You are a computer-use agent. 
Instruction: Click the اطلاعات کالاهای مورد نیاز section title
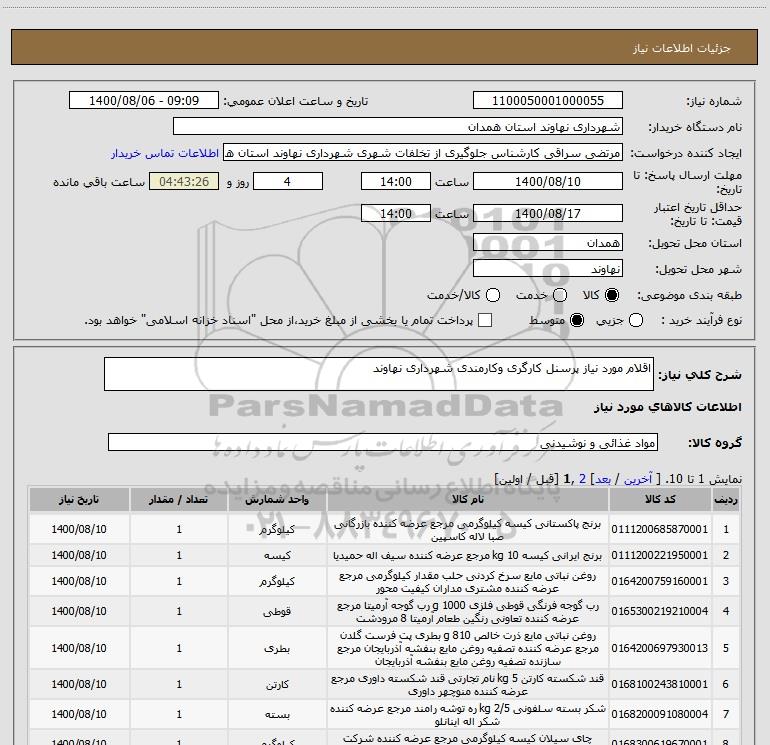coord(668,407)
